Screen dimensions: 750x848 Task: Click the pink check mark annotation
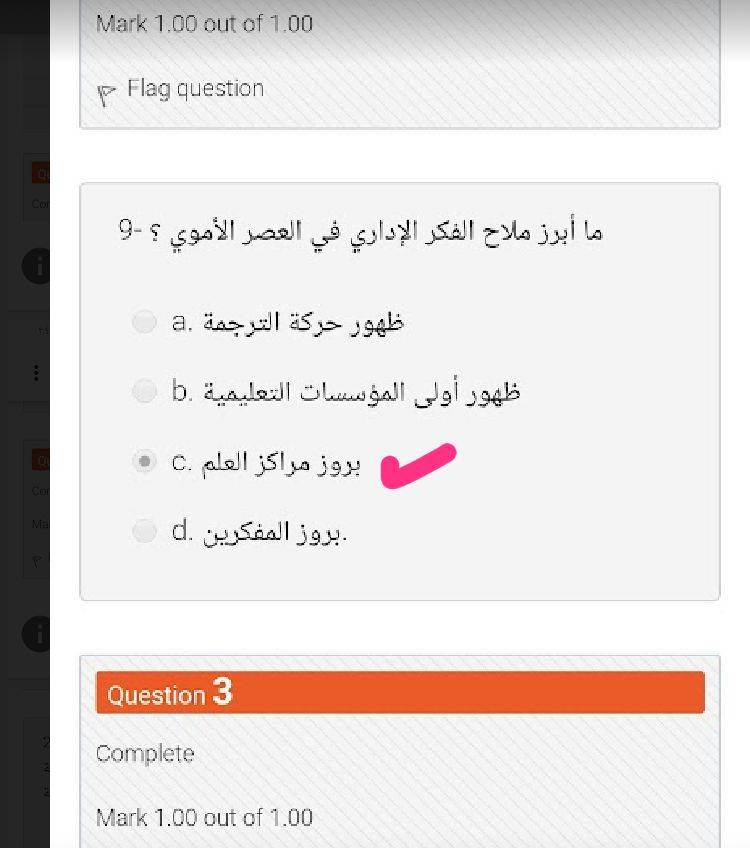click(418, 466)
